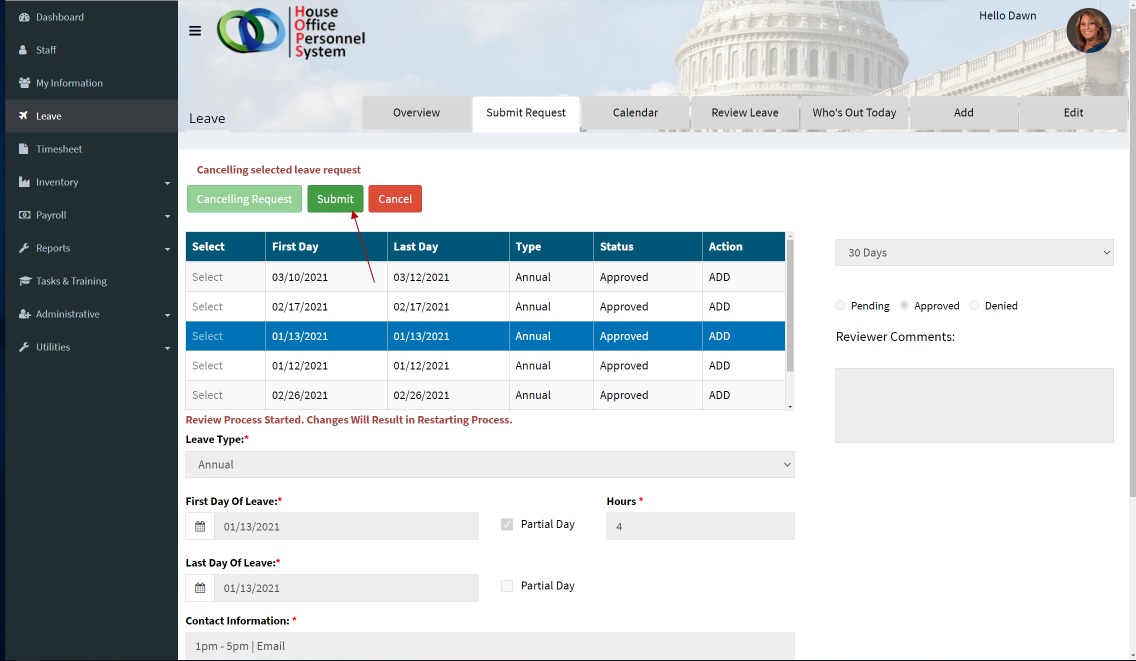The width and height of the screenshot is (1136, 661).
Task: Click Dawn's profile avatar picture
Action: click(1088, 31)
